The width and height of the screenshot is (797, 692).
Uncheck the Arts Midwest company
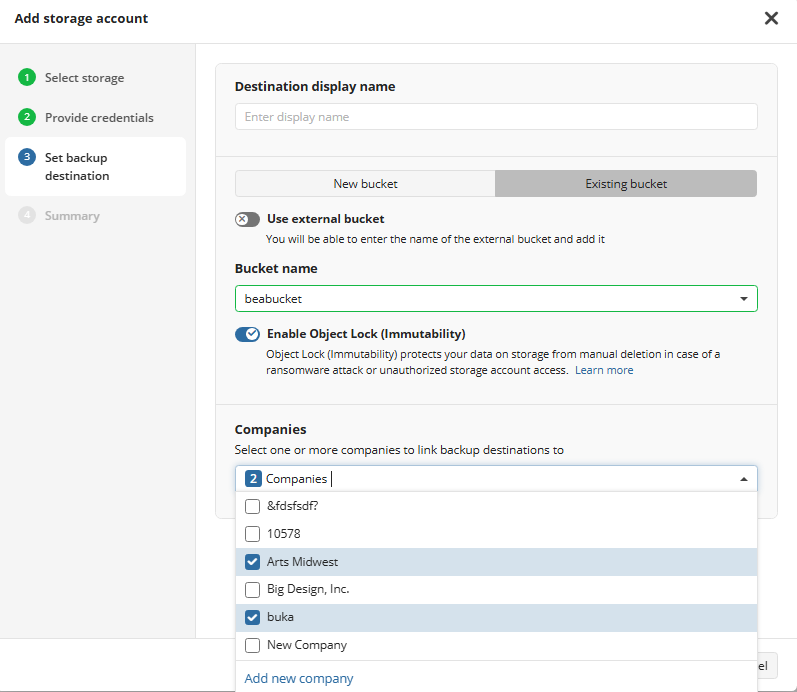point(252,562)
